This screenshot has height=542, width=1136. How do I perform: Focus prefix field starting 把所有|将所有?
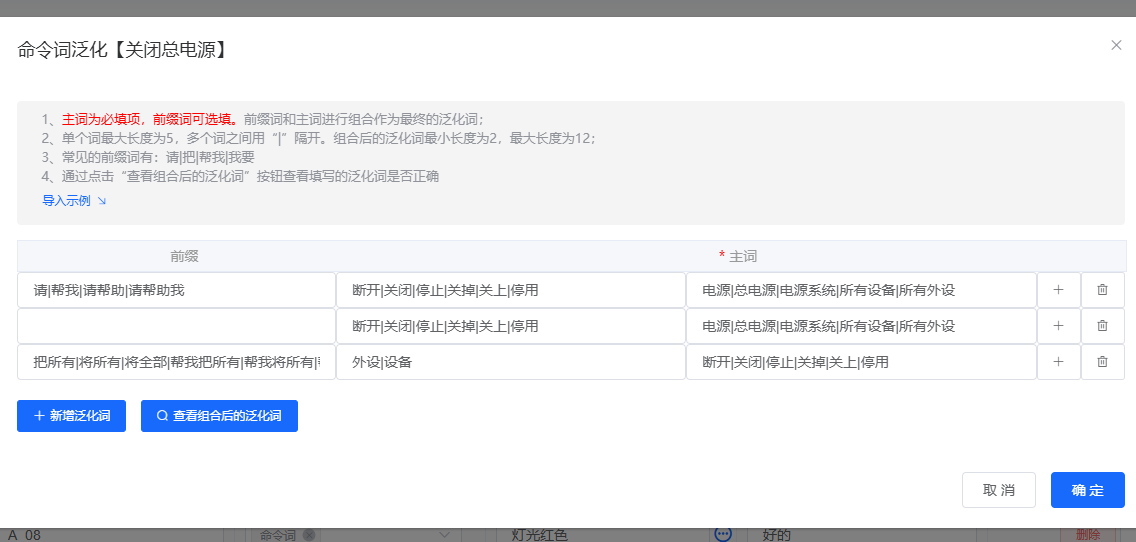177,362
